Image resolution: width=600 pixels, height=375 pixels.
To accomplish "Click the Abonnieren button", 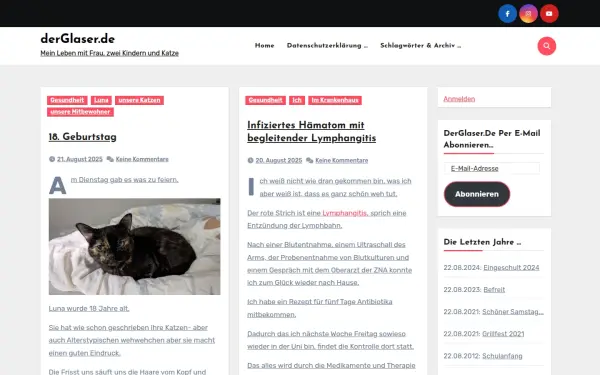I will 477,194.
